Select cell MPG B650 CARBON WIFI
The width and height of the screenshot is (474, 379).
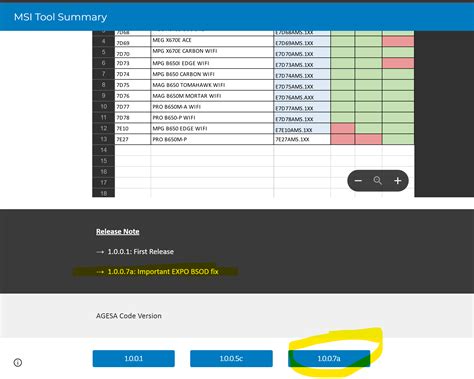click(x=212, y=74)
